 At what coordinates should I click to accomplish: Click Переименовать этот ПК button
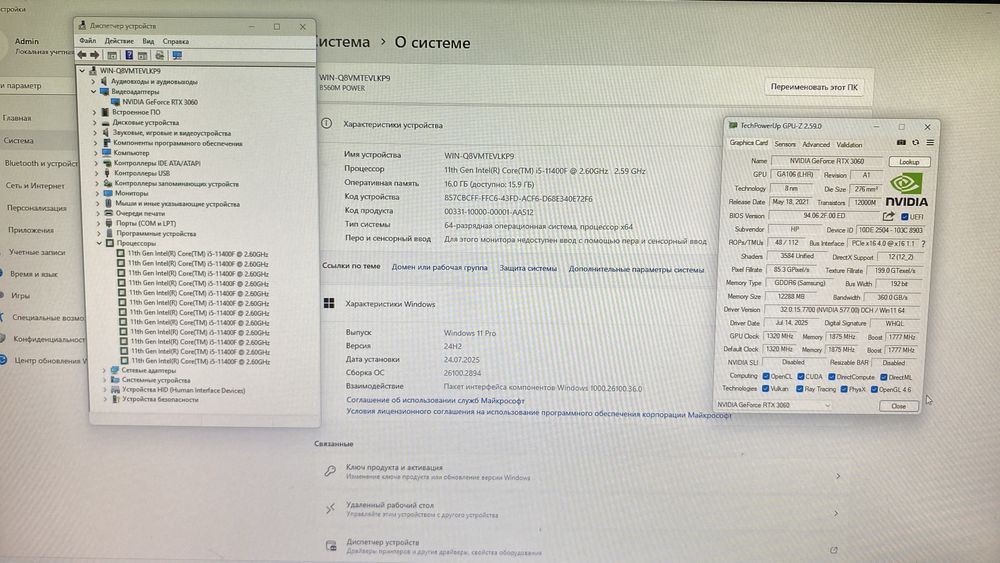[x=814, y=87]
